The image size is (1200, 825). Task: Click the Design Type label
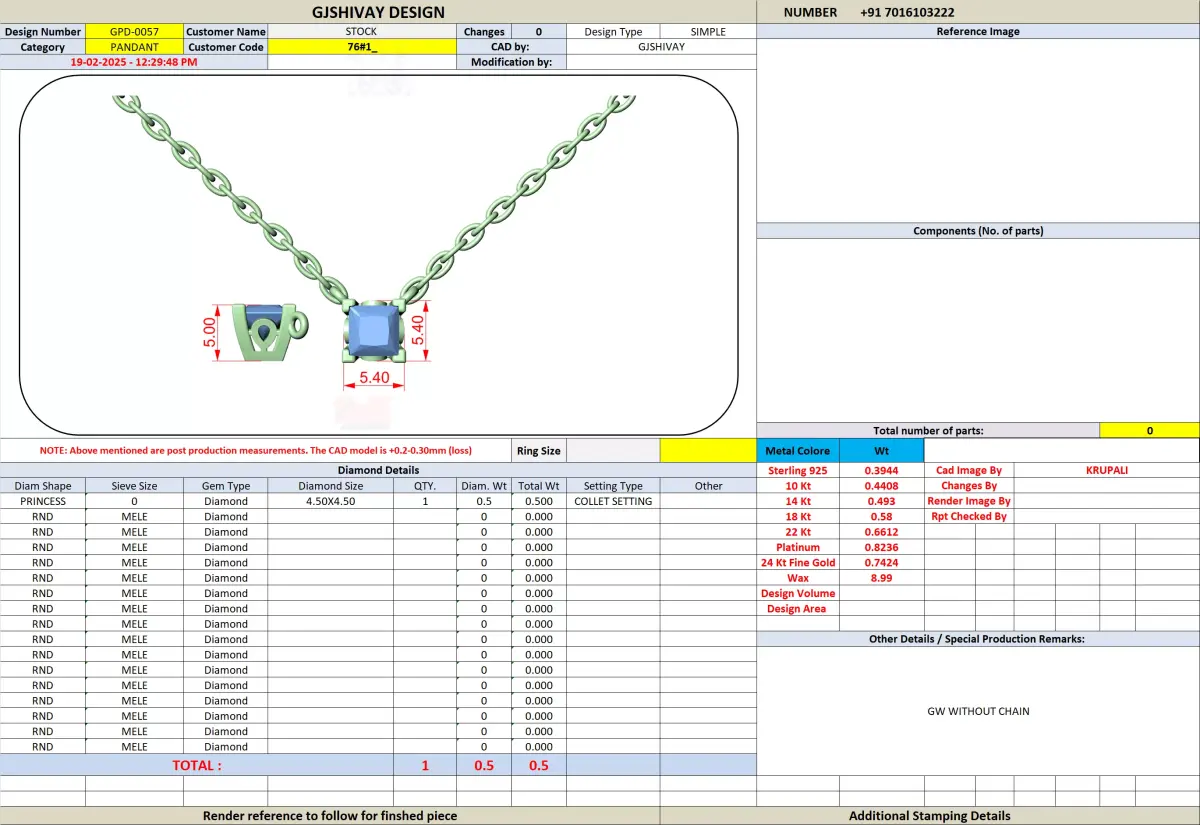[x=614, y=32]
